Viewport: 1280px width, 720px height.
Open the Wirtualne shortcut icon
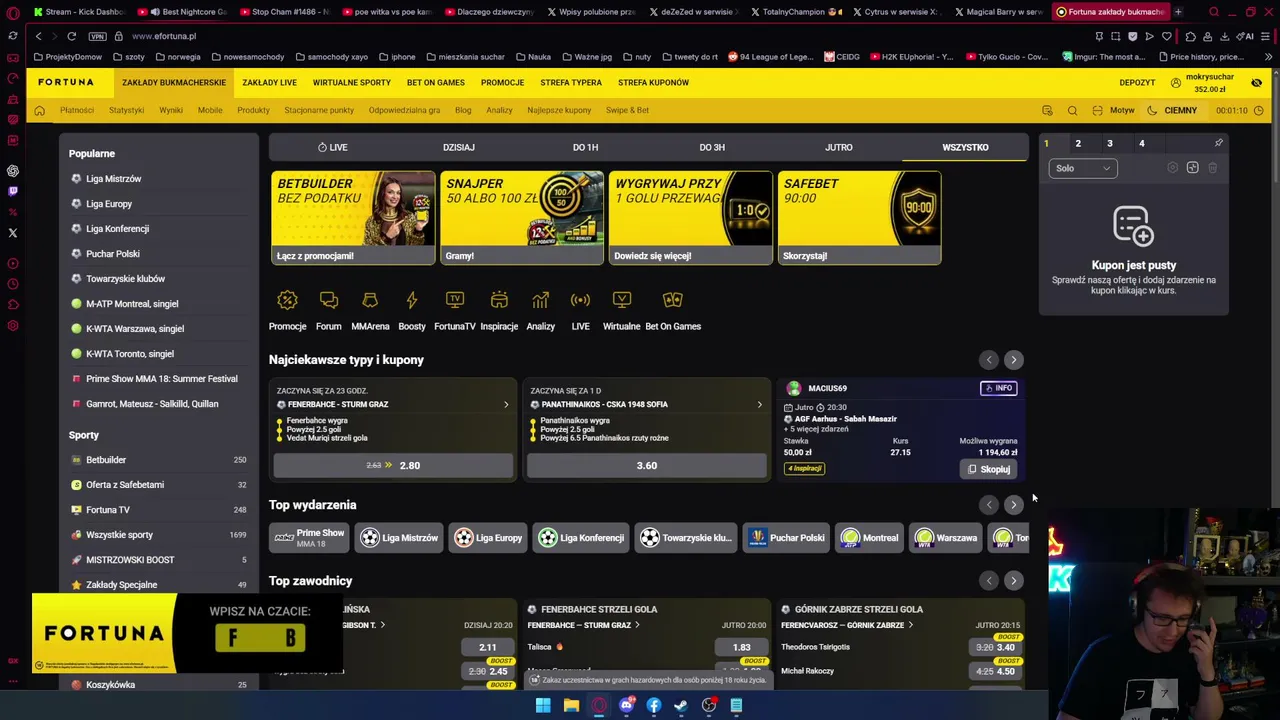[621, 300]
